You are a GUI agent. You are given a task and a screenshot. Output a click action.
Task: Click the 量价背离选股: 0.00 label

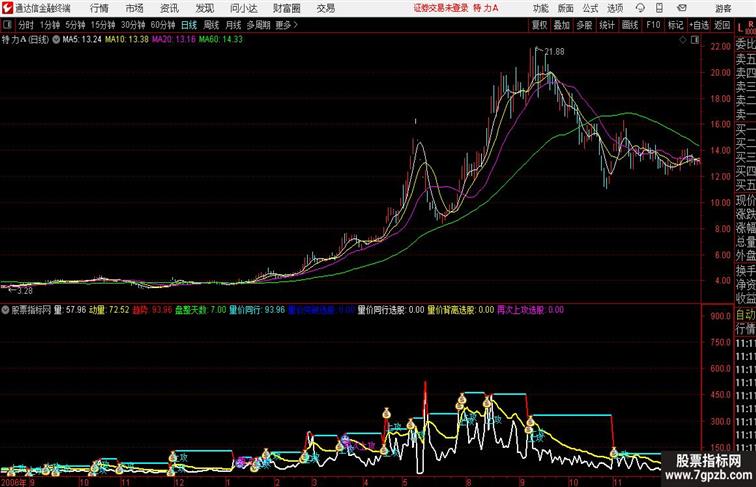tap(460, 310)
